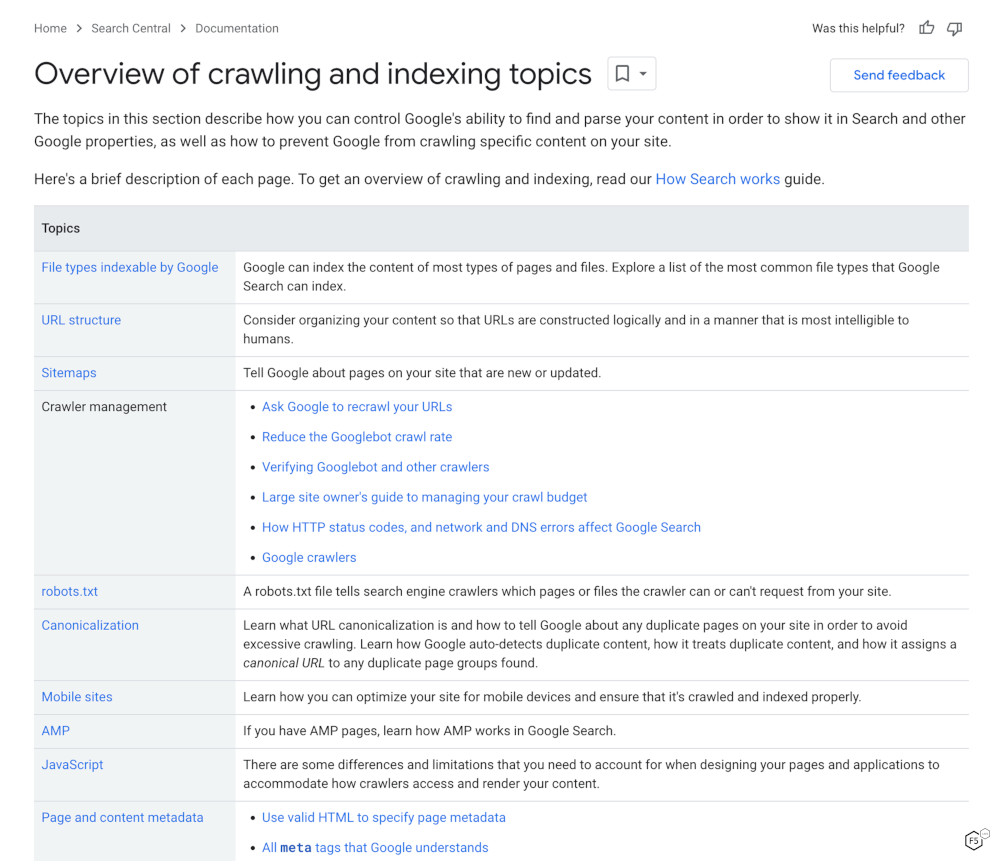Click the thumbs up helpful icon
The image size is (1000, 861).
click(x=927, y=28)
